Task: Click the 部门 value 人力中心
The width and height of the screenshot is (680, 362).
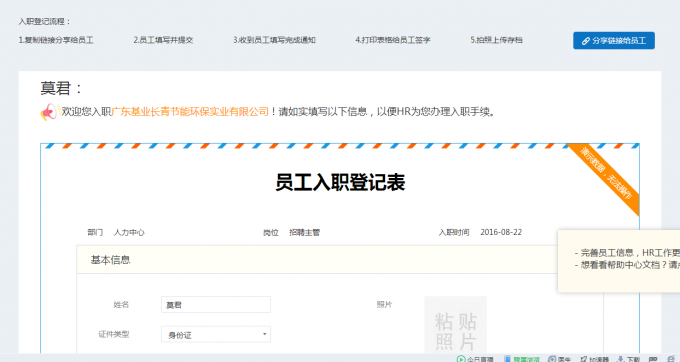Action: coord(129,232)
